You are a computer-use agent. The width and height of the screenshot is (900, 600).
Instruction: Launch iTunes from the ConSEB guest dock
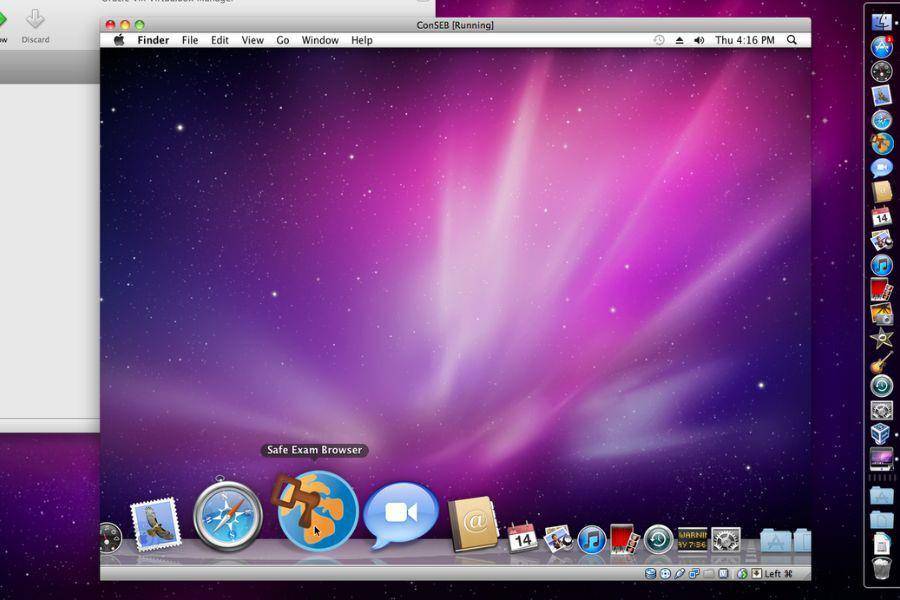coord(591,540)
